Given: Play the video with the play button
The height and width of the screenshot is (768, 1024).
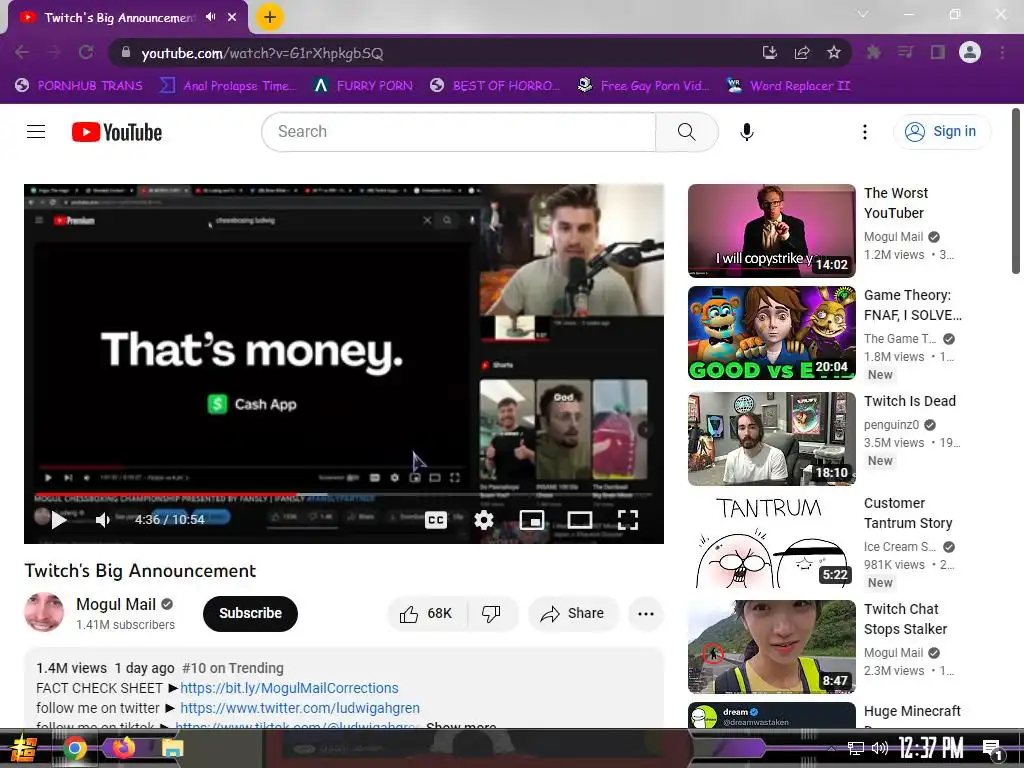Looking at the screenshot, I should point(59,520).
